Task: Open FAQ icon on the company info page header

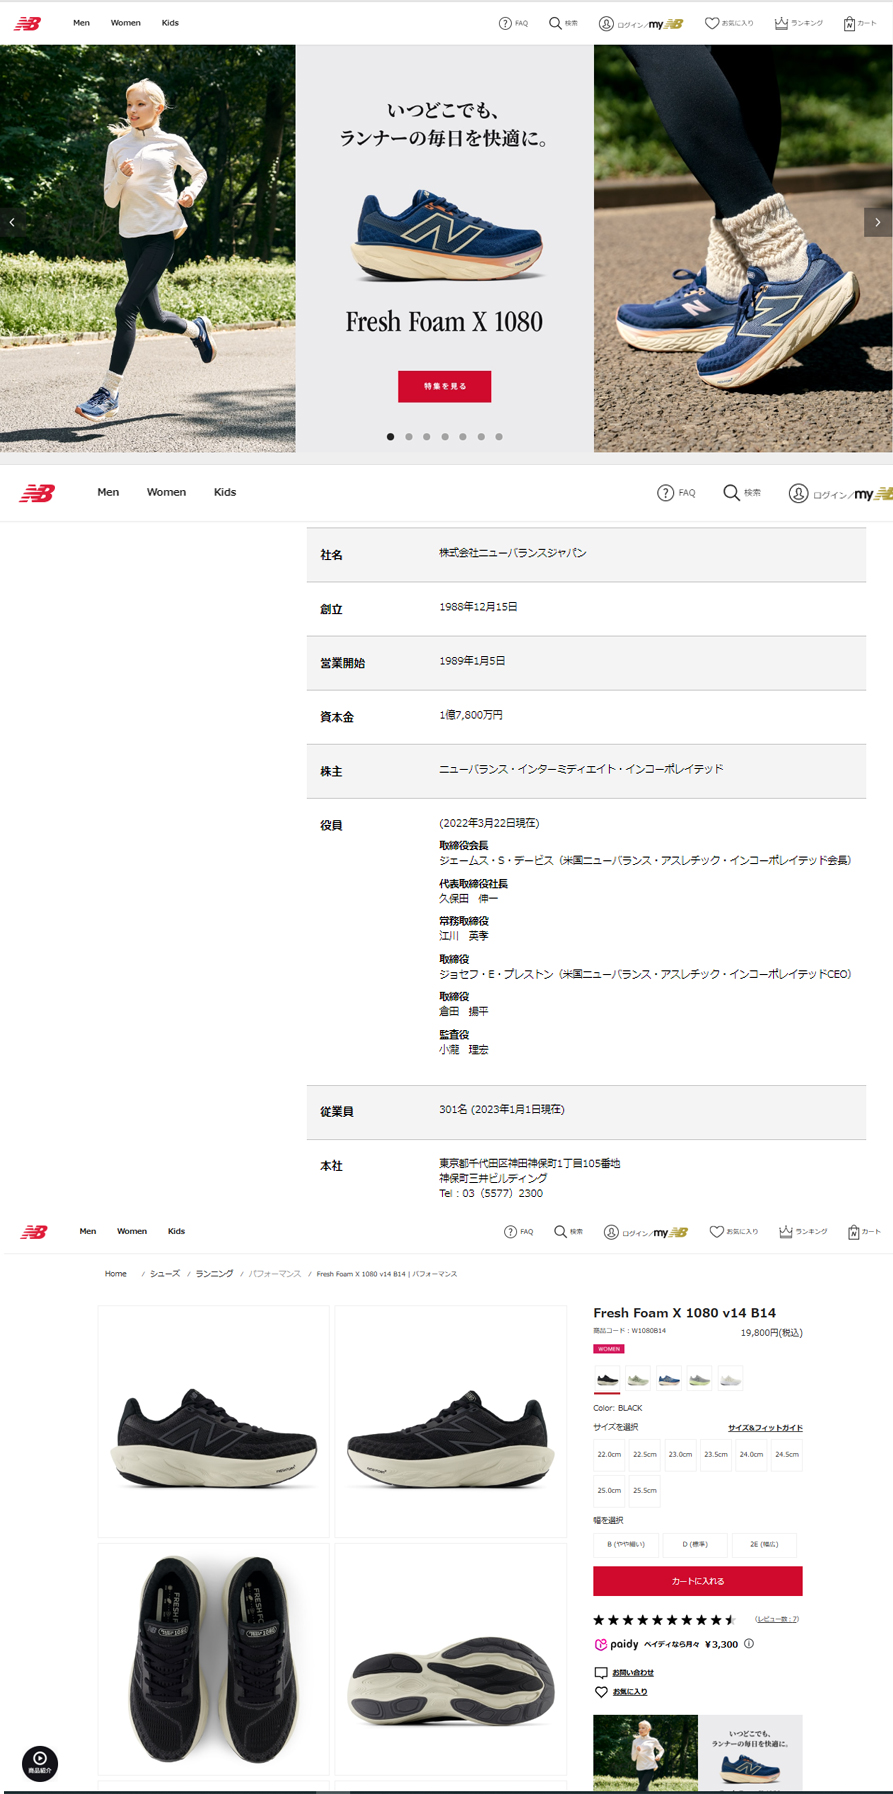Action: point(676,493)
